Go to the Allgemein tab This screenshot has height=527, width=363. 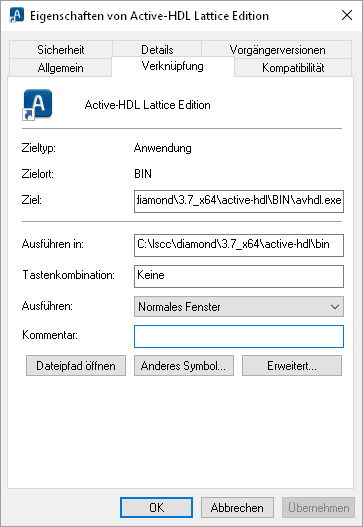(x=60, y=68)
